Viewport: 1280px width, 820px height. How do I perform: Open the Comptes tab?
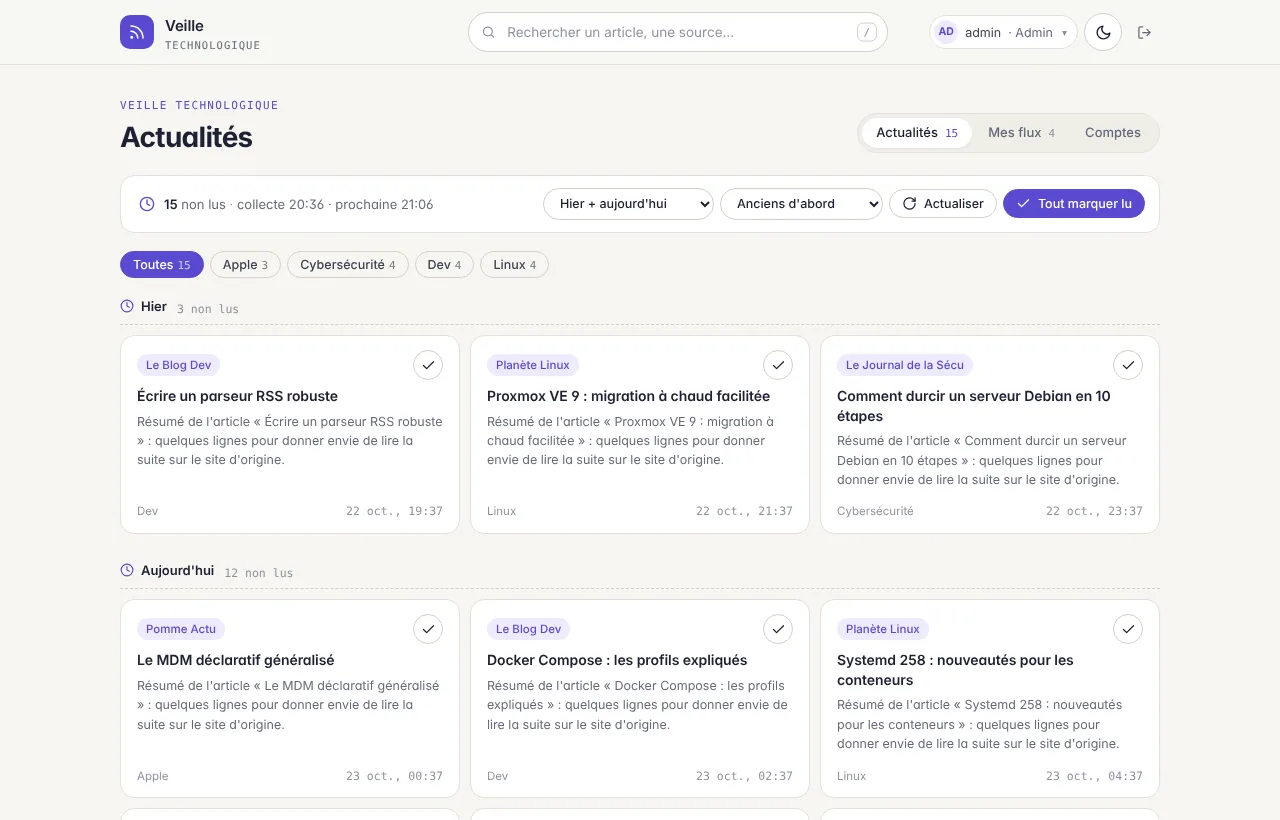coord(1113,133)
